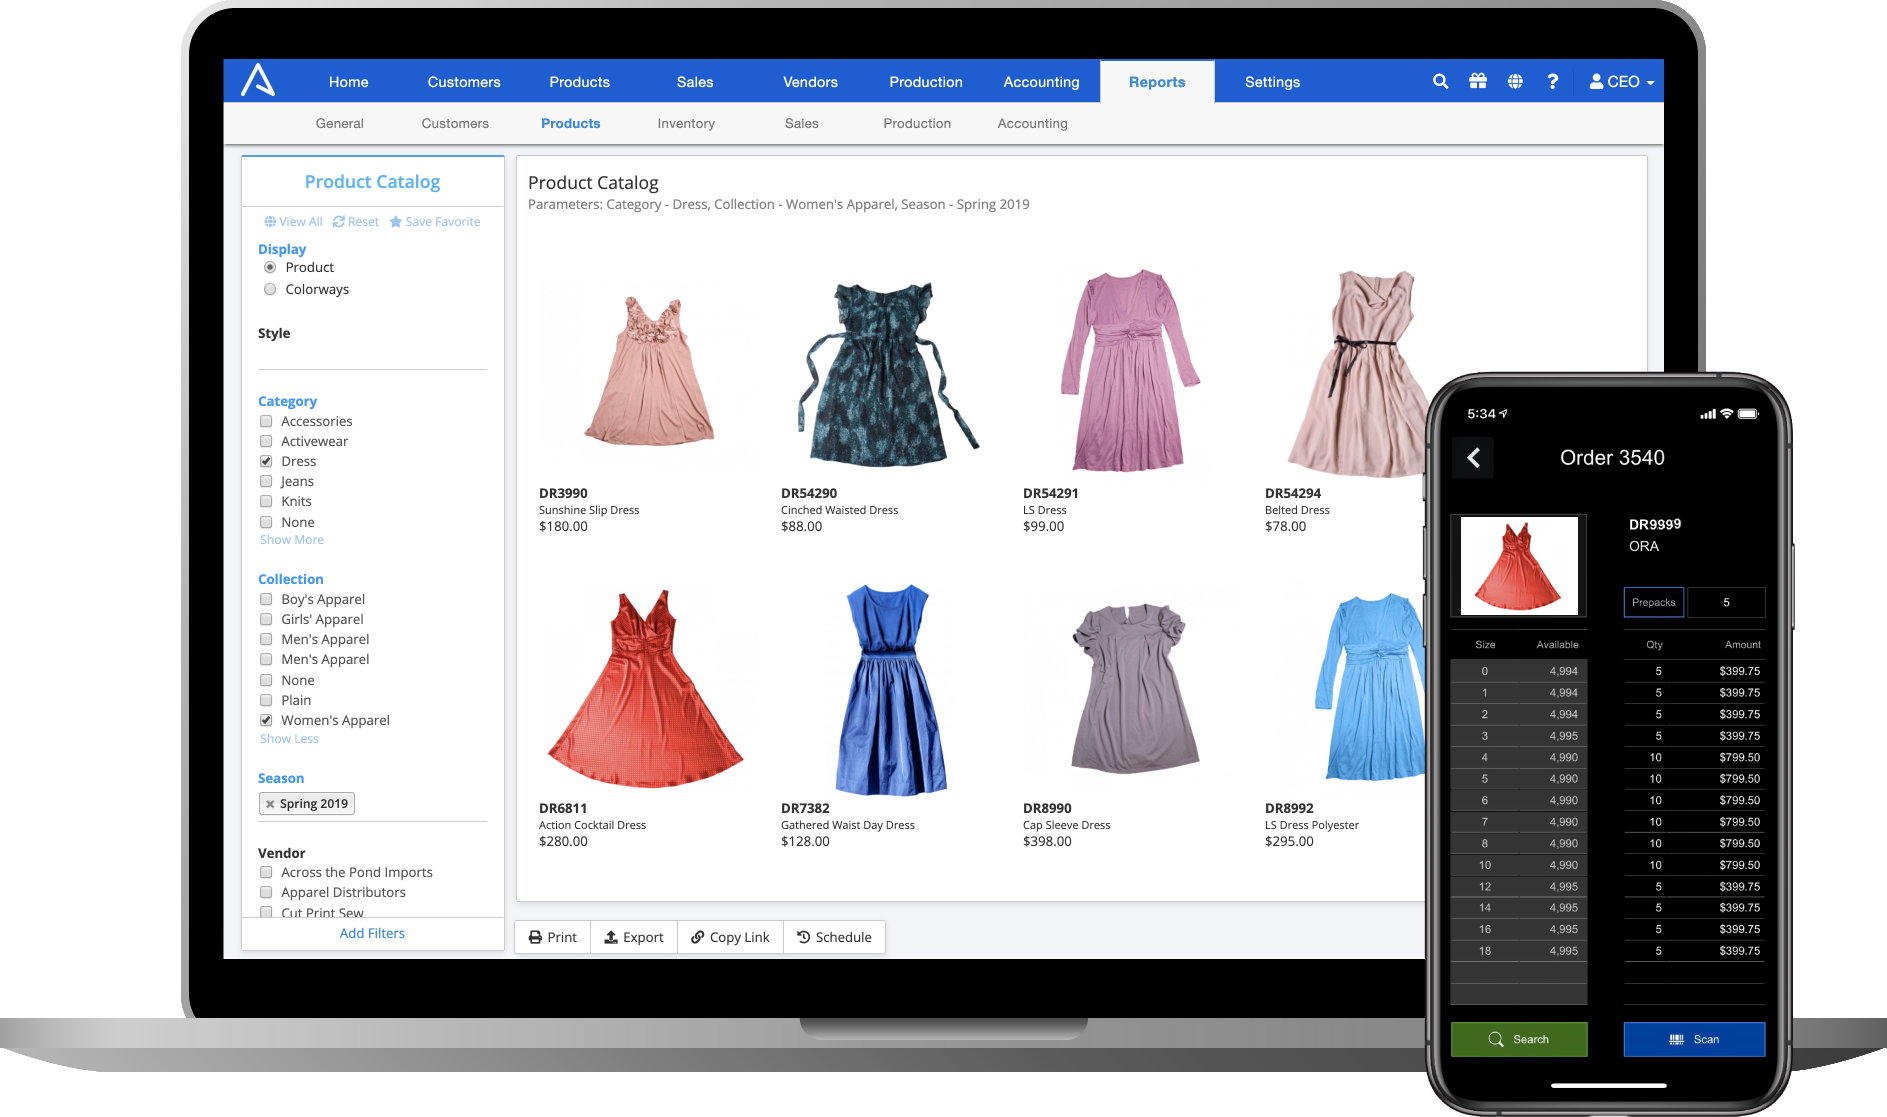Switch to the Accounting main tab

[1041, 82]
